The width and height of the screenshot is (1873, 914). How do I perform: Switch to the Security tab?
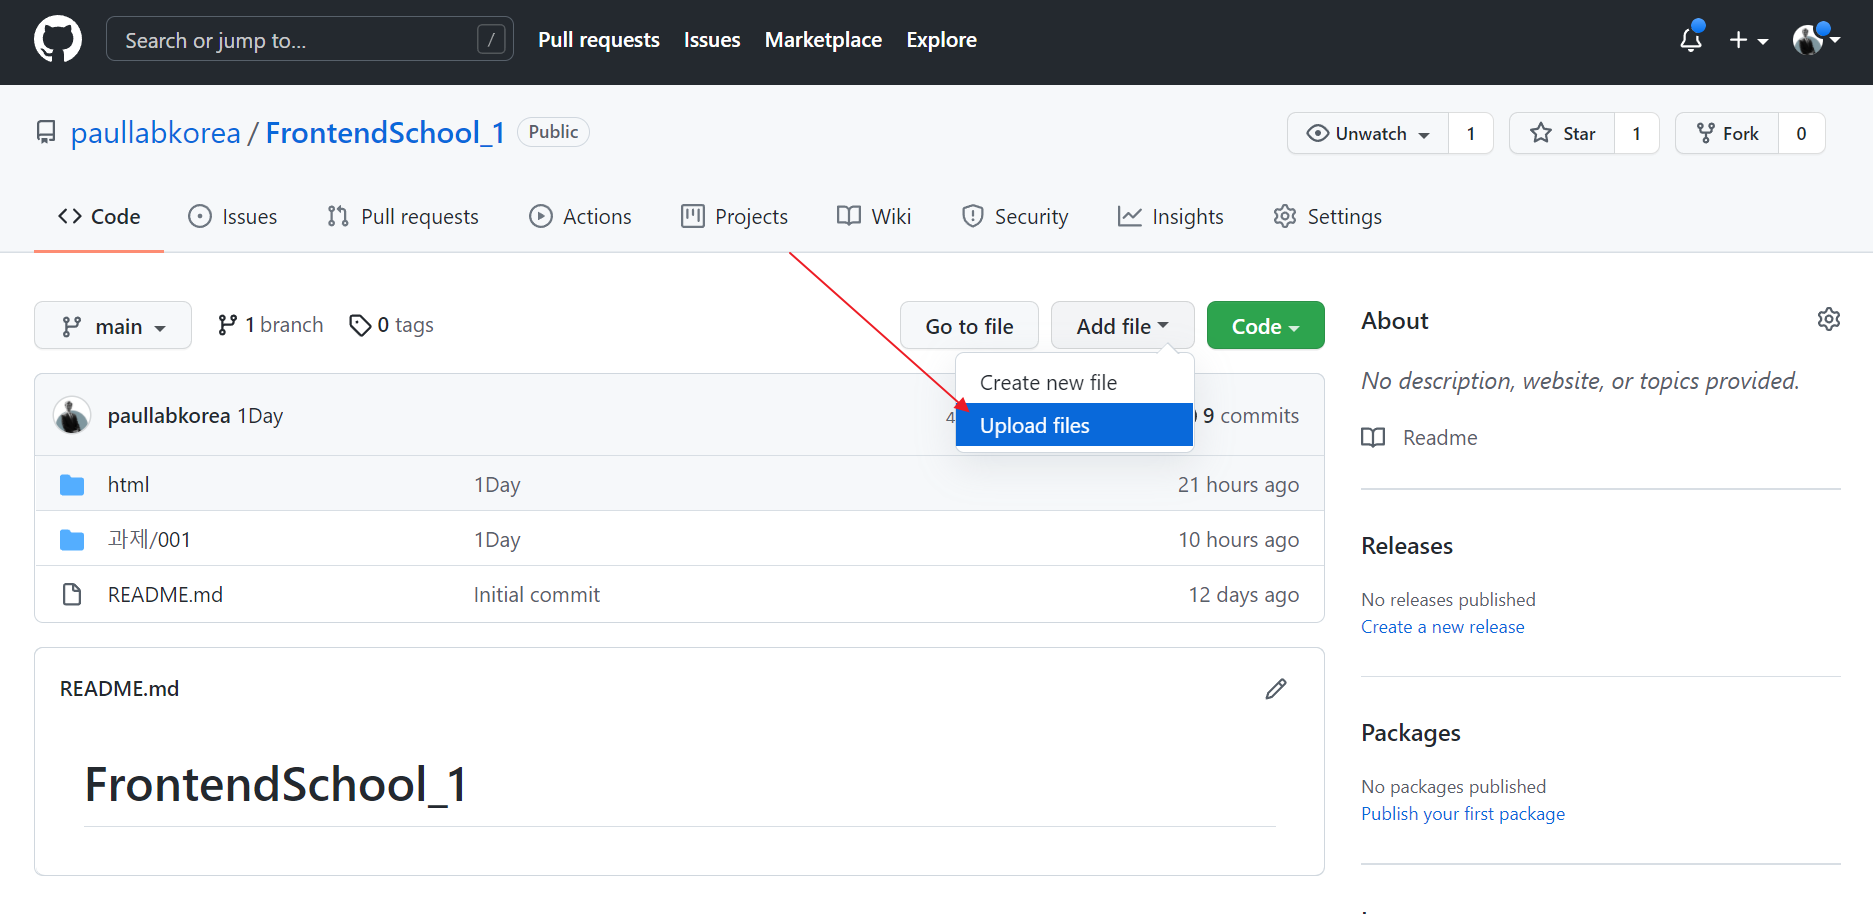tap(1015, 217)
